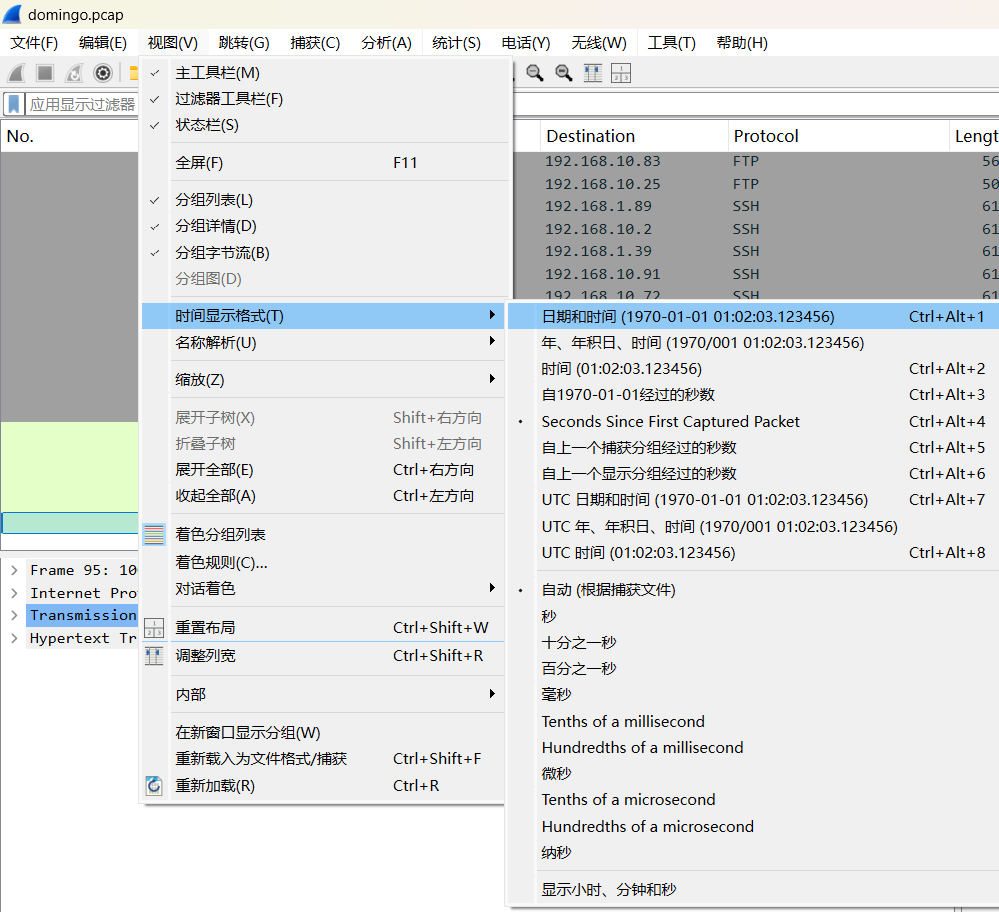
Task: Select 纳秒 precision
Action: (754, 853)
